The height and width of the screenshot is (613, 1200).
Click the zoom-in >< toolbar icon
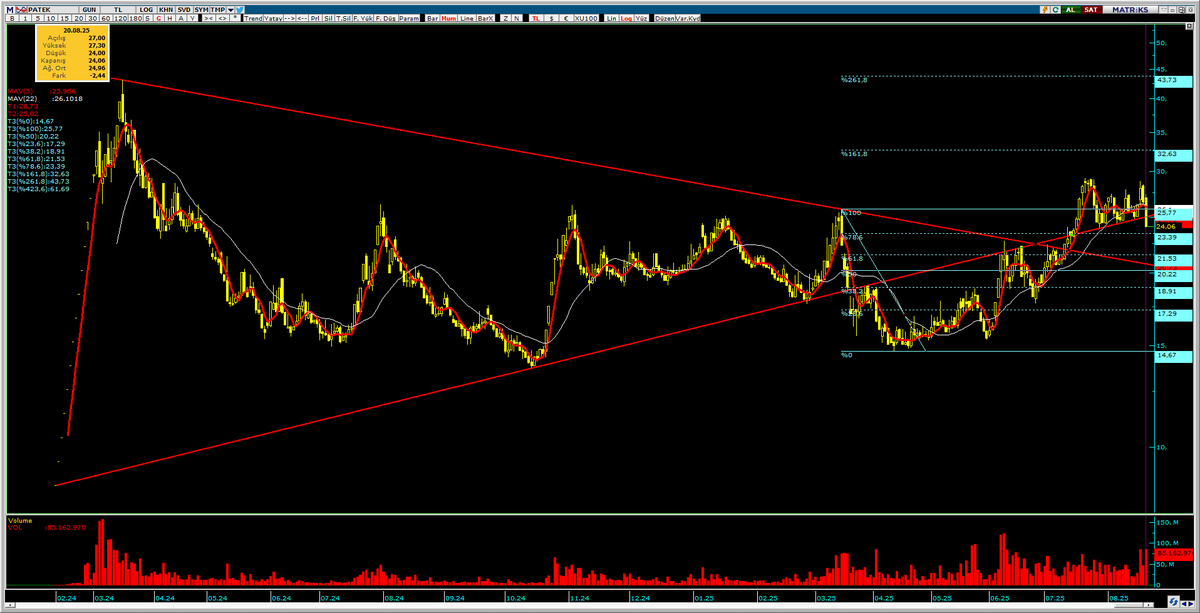(x=208, y=18)
